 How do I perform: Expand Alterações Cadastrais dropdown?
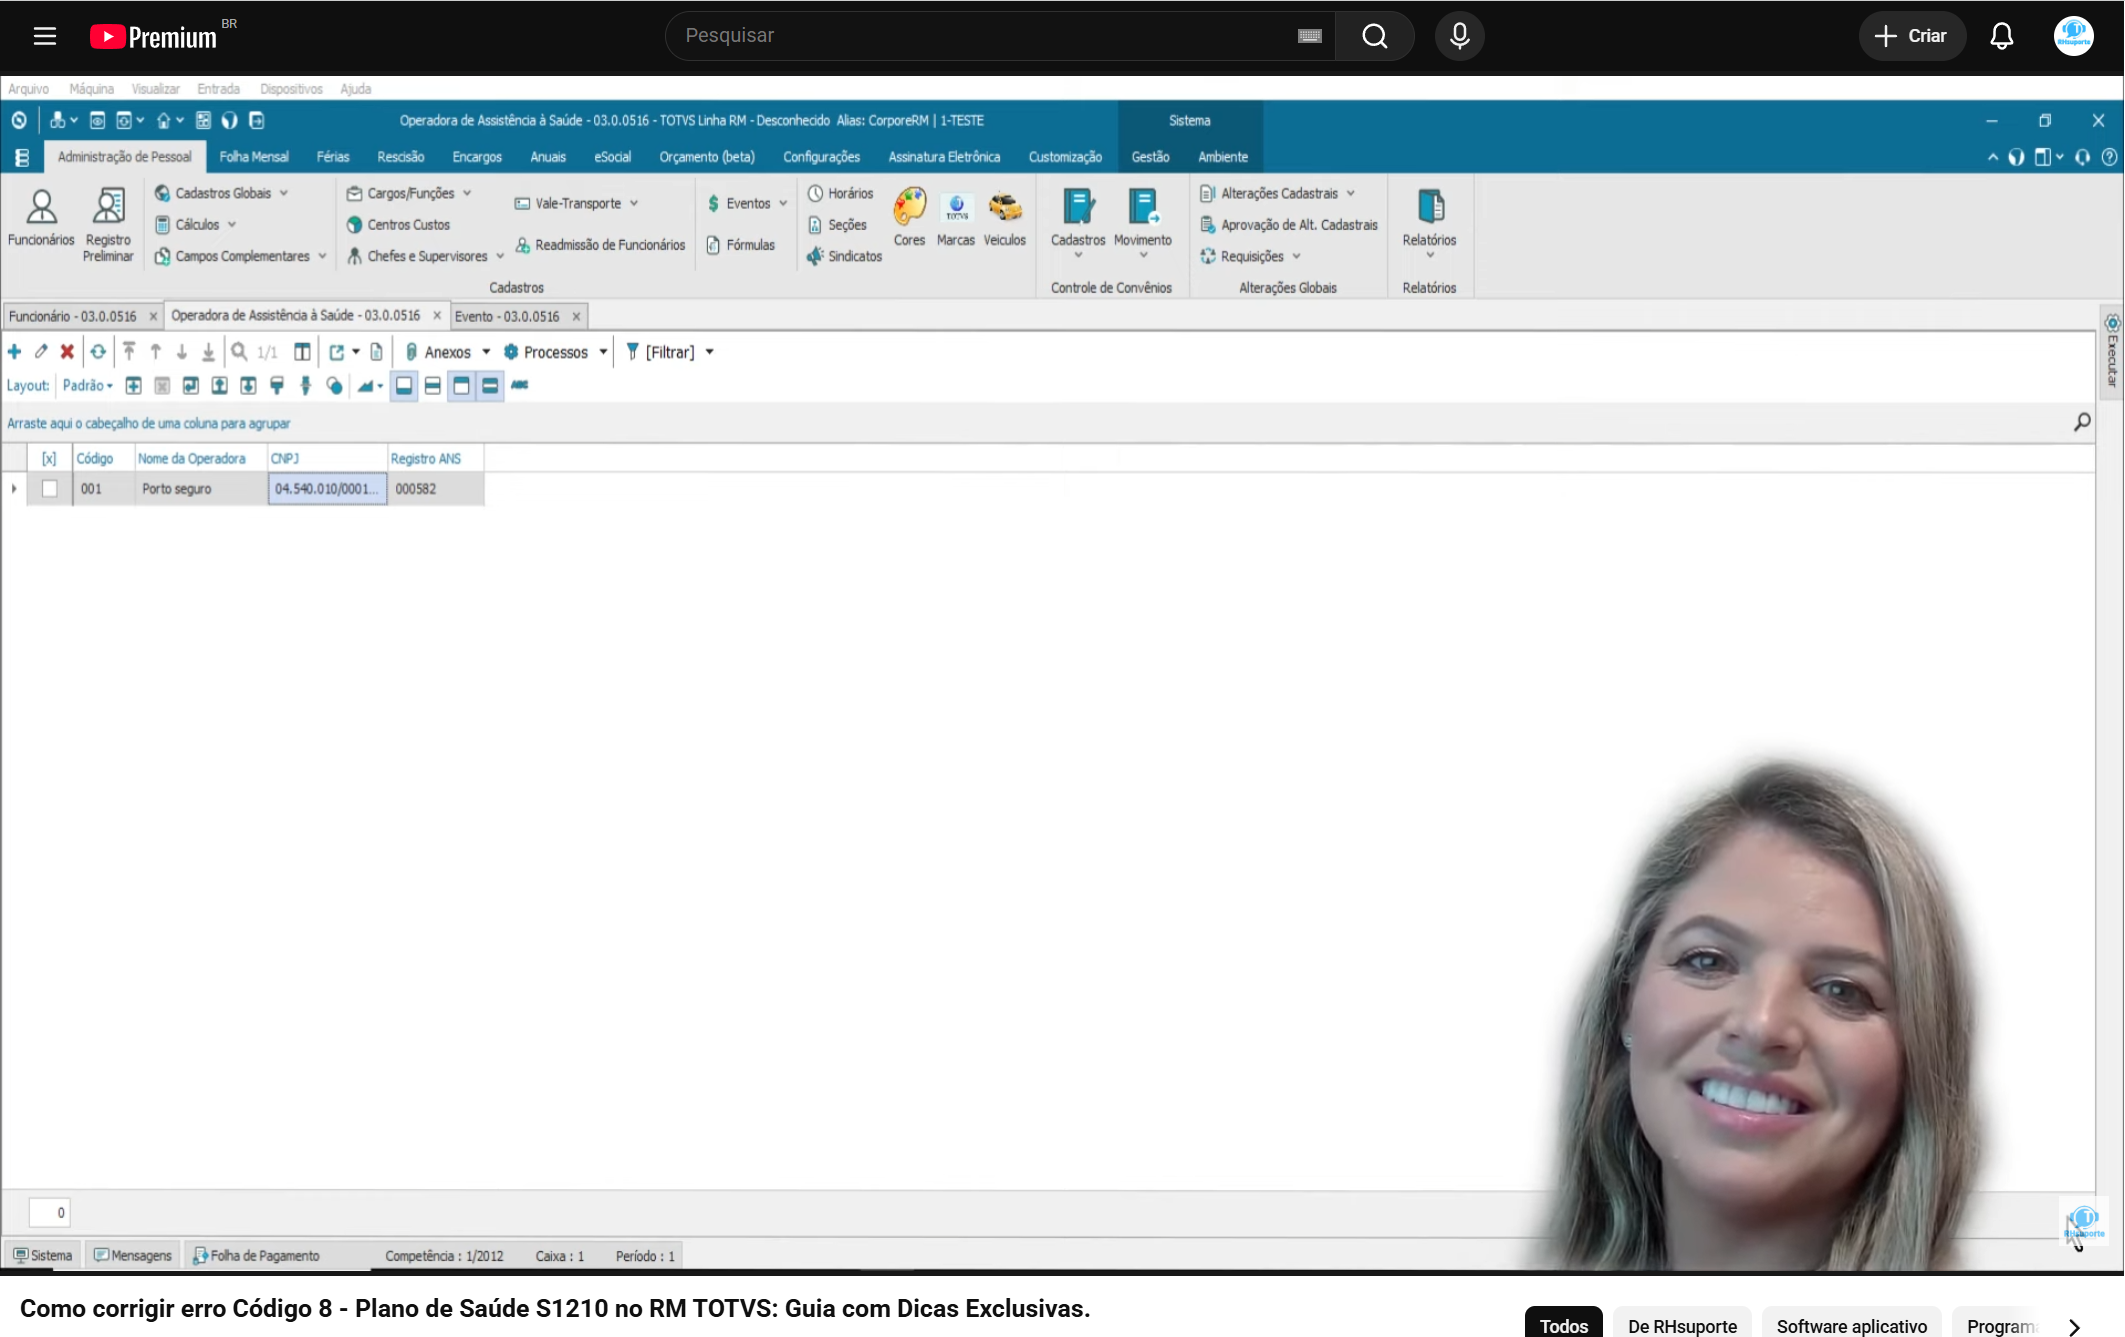click(1350, 193)
